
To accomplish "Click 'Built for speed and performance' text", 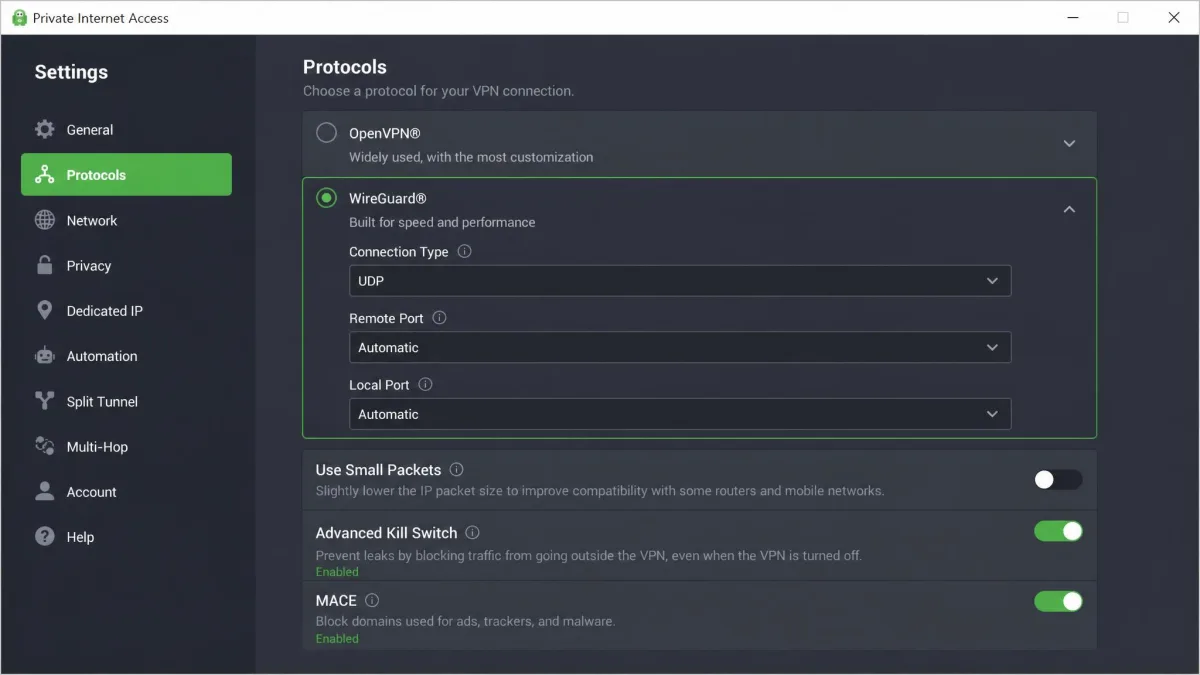I will (x=442, y=222).
